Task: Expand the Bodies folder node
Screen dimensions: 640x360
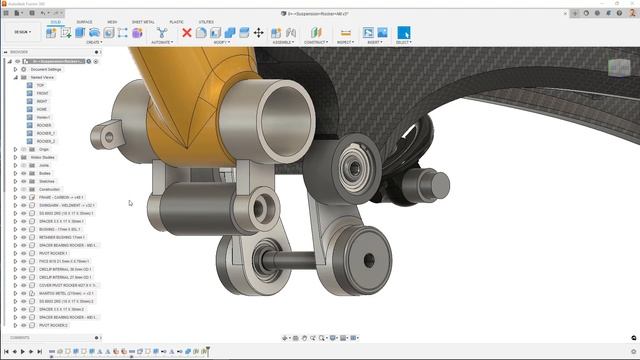Action: tap(16, 173)
